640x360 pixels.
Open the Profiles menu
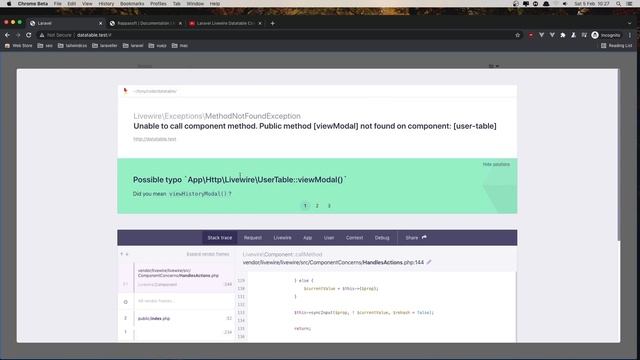pyautogui.click(x=158, y=4)
